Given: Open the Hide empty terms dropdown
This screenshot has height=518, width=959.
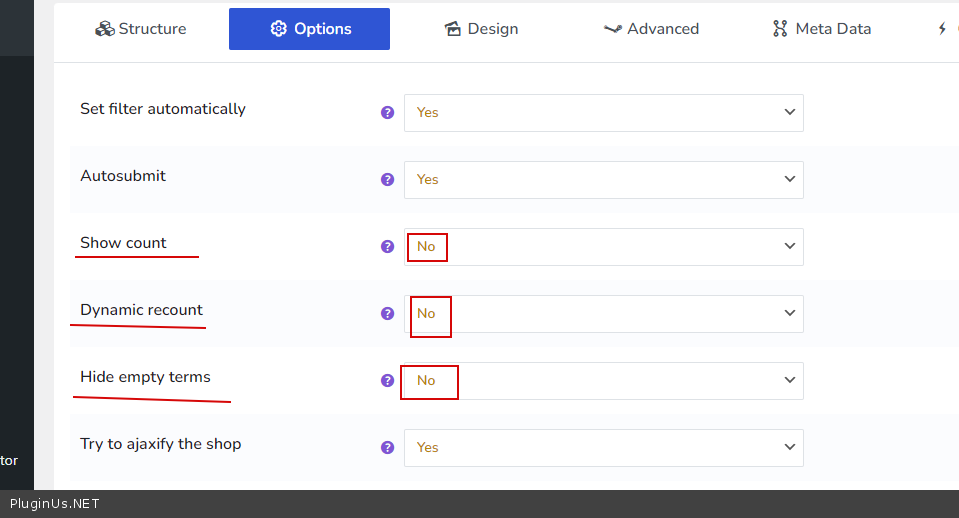Looking at the screenshot, I should pyautogui.click(x=603, y=381).
